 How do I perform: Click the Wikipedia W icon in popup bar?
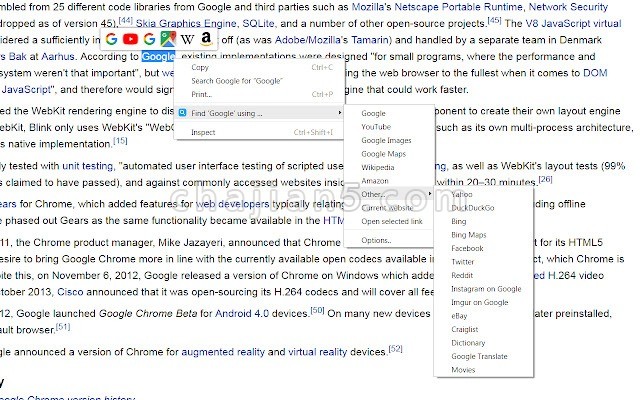pos(187,39)
